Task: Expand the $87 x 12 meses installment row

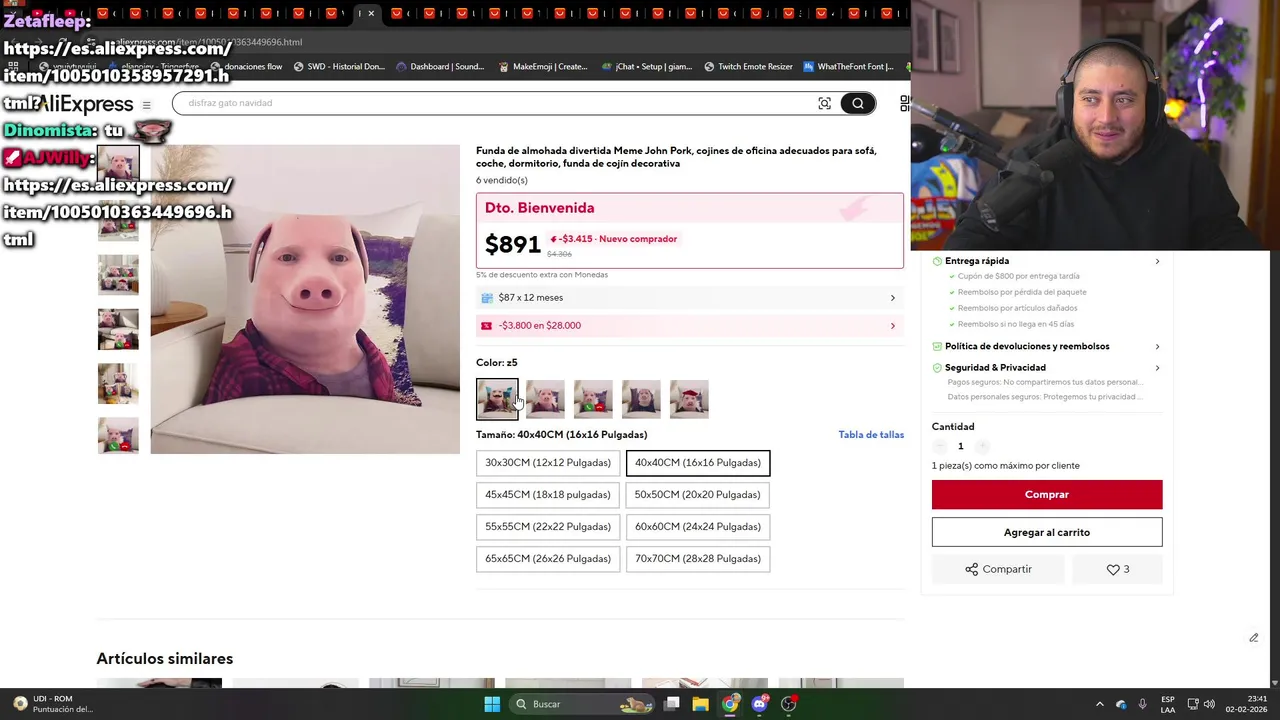Action: (x=690, y=298)
